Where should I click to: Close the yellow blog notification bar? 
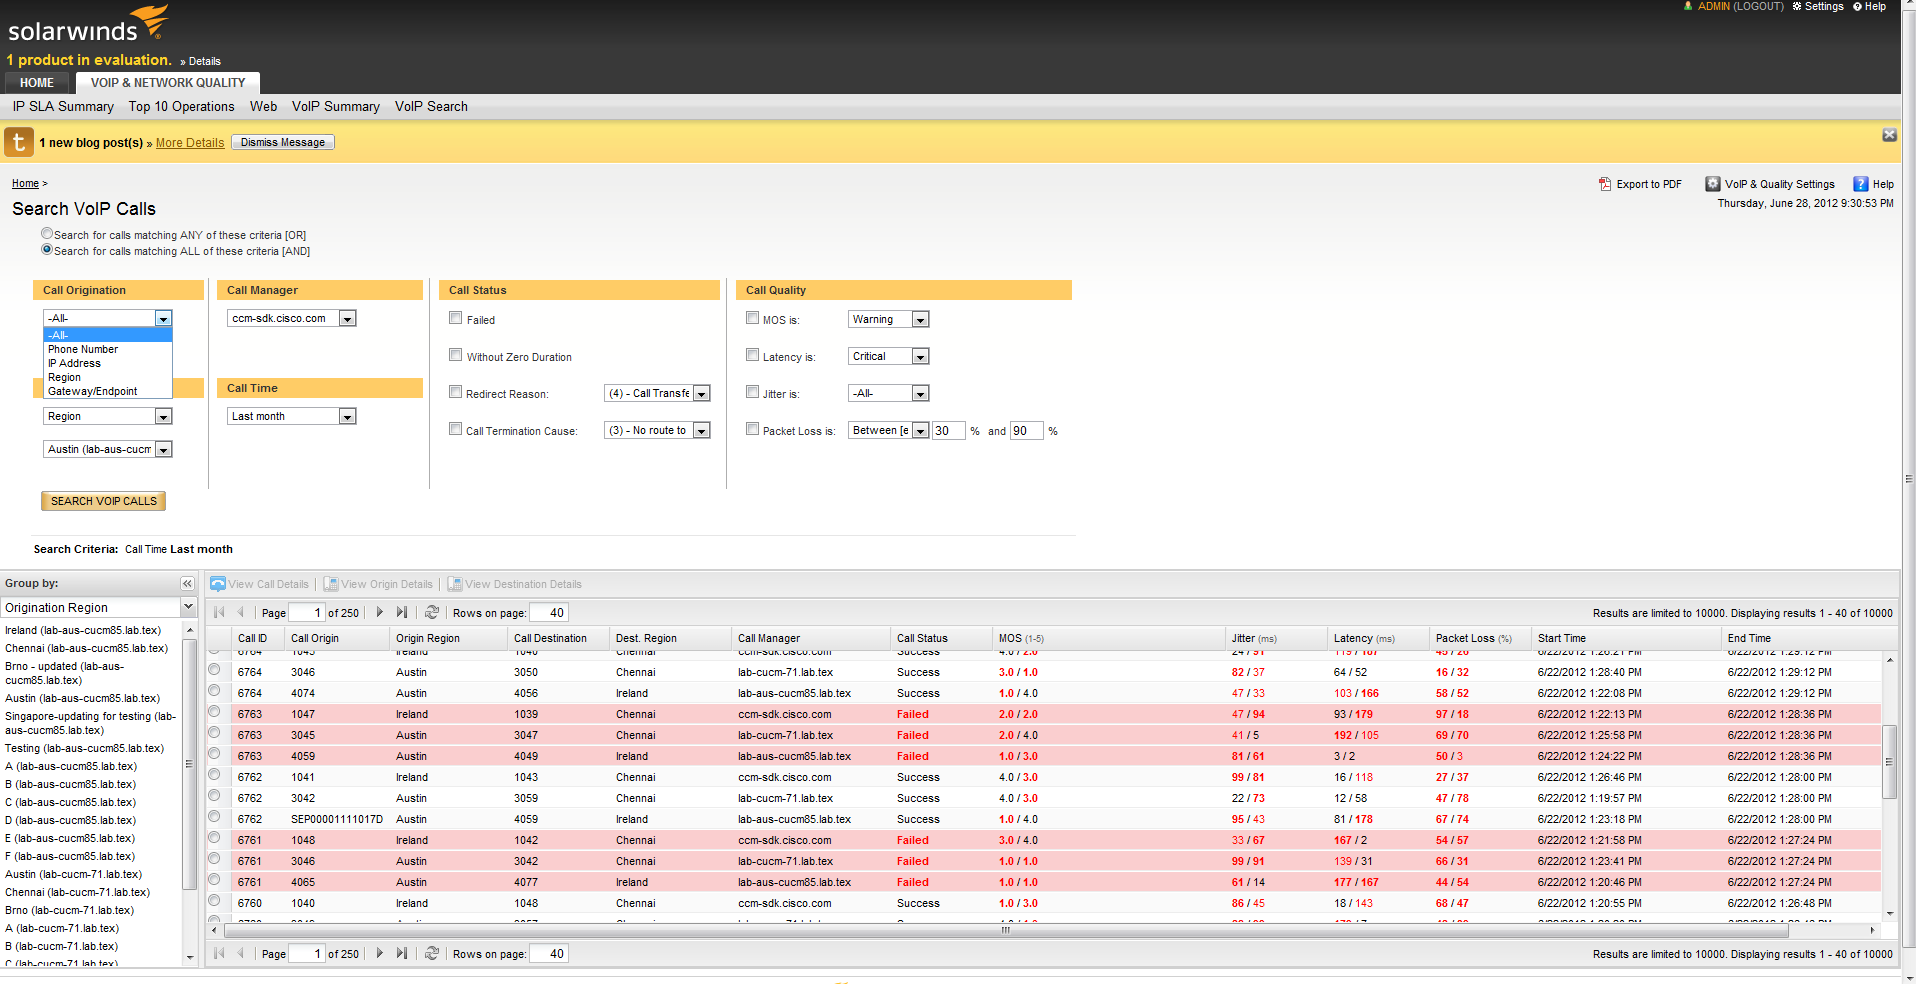[1889, 135]
